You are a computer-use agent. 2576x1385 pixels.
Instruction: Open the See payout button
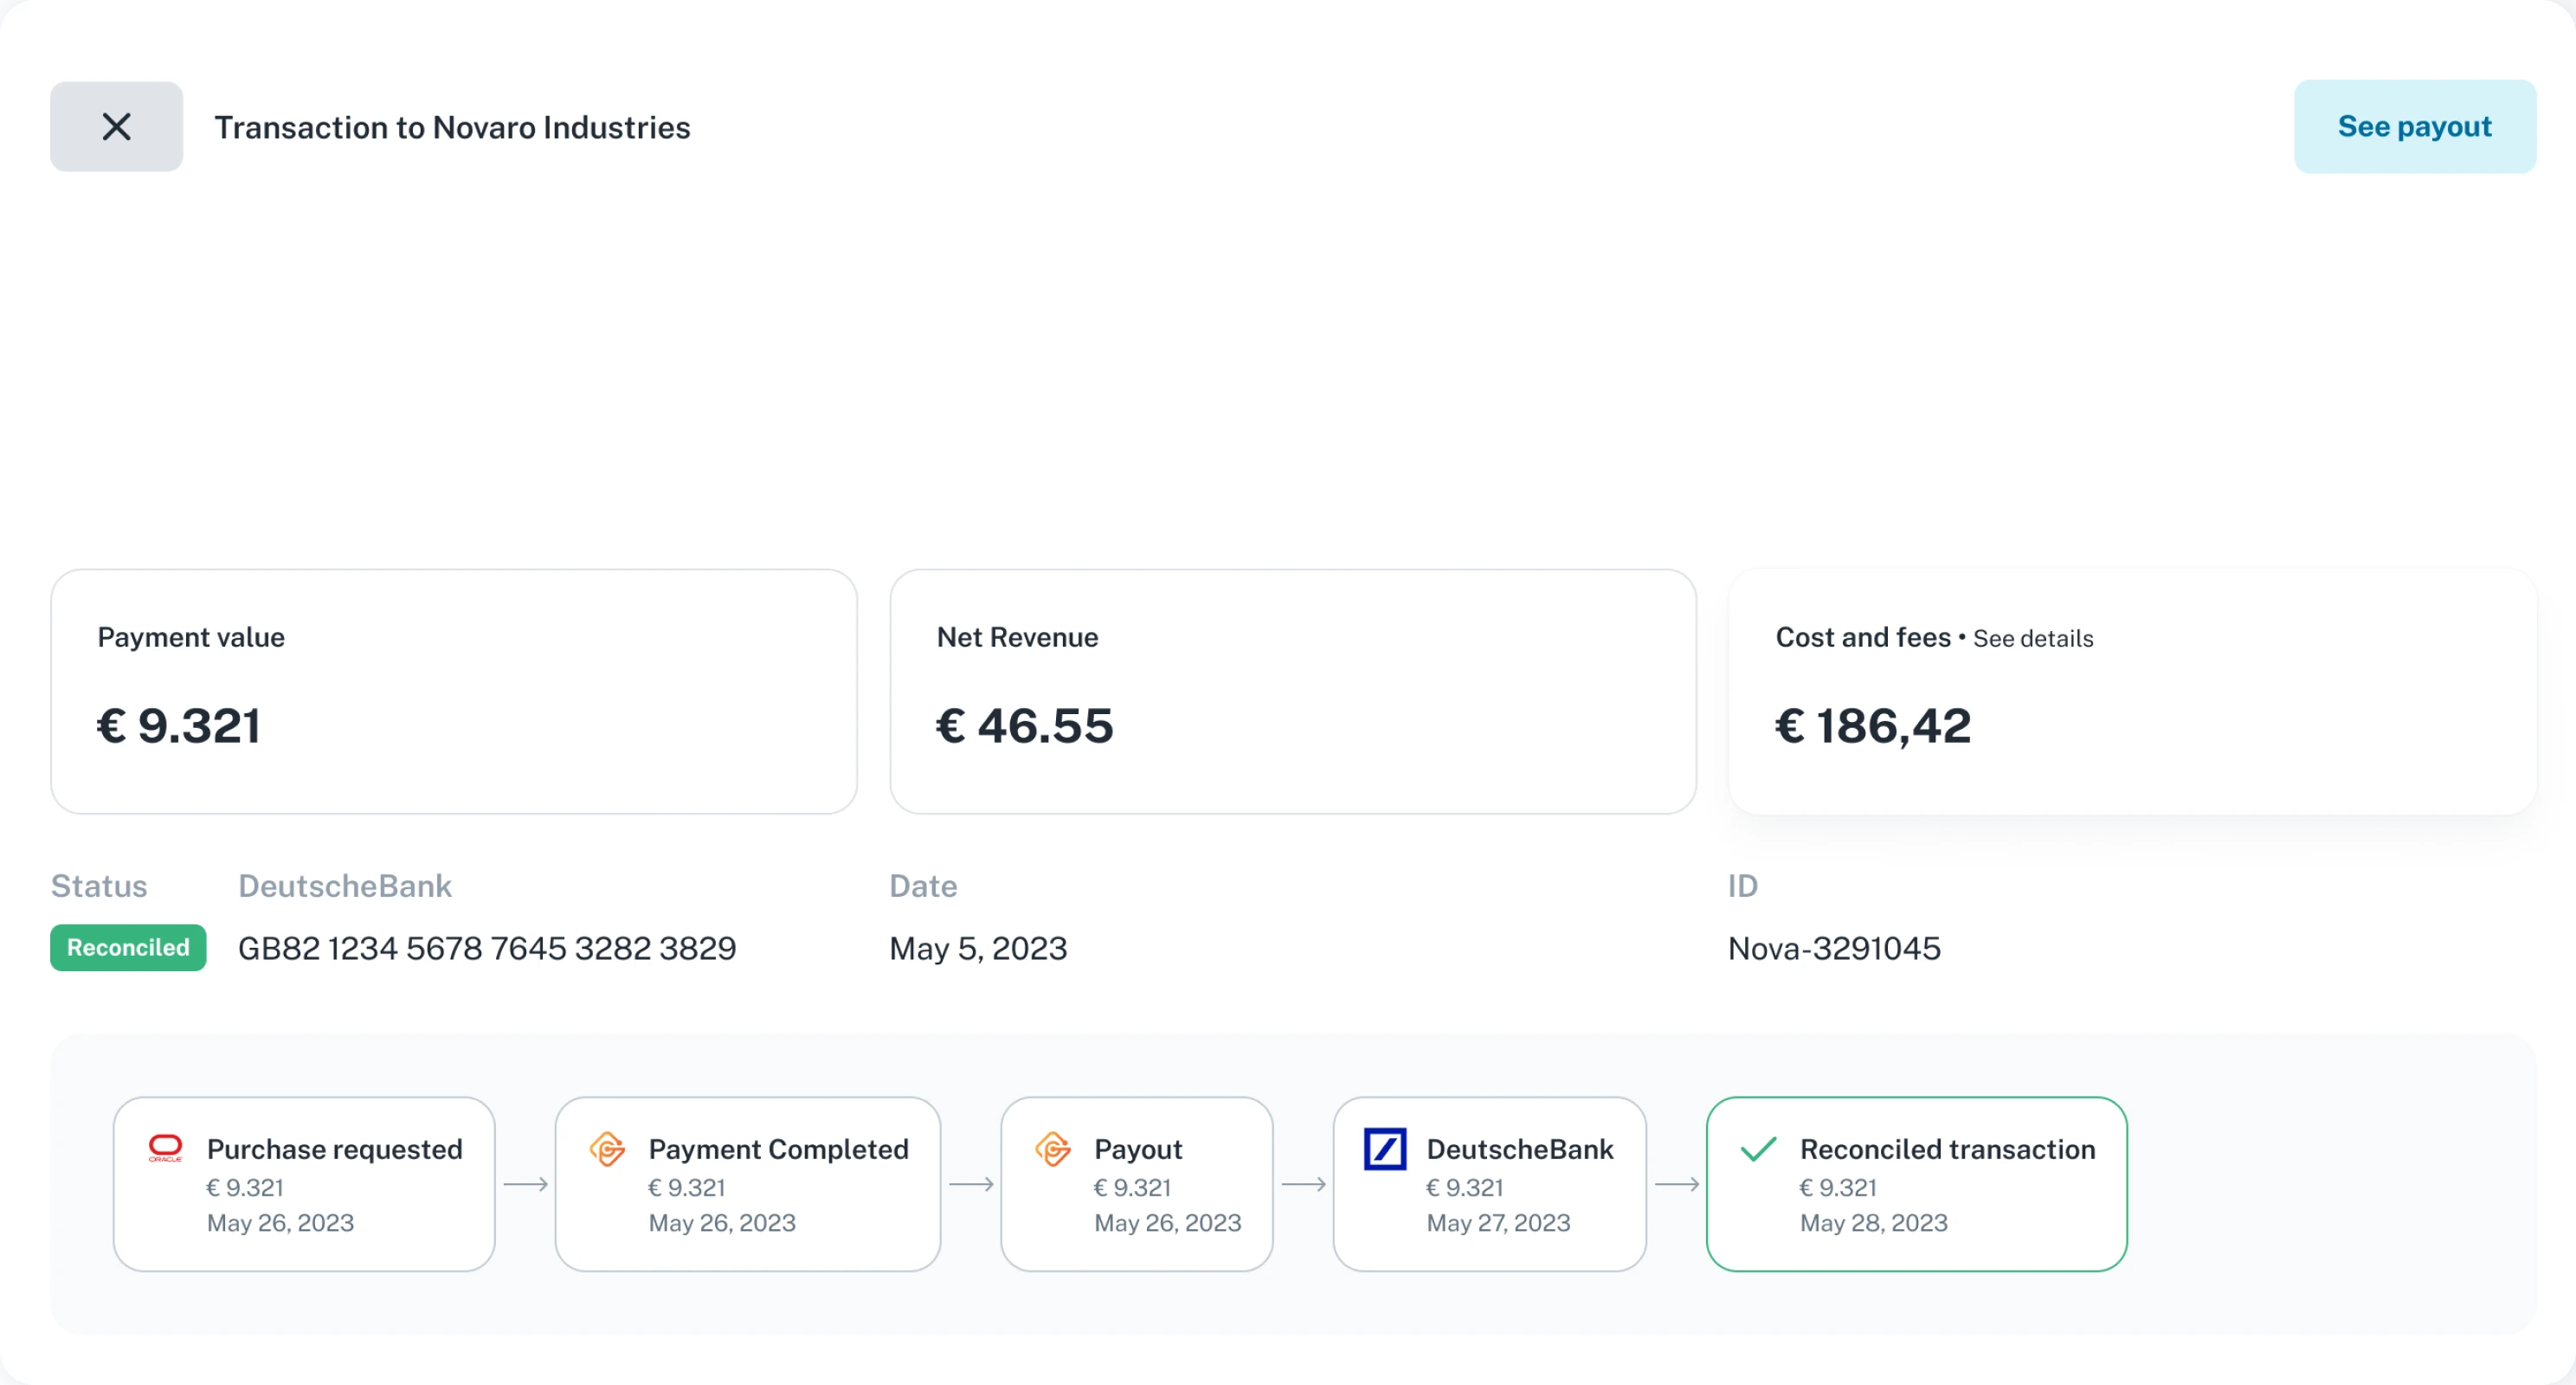coord(2414,127)
